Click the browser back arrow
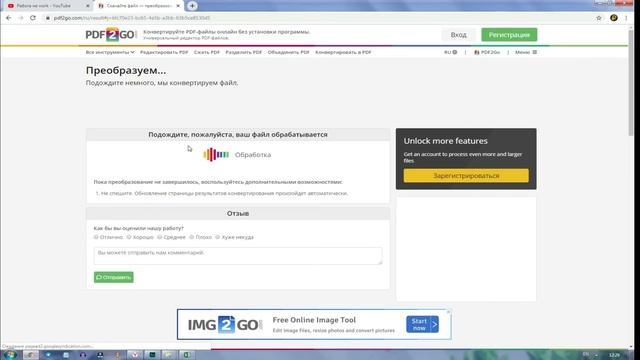This screenshot has width=640, height=360. (9, 18)
